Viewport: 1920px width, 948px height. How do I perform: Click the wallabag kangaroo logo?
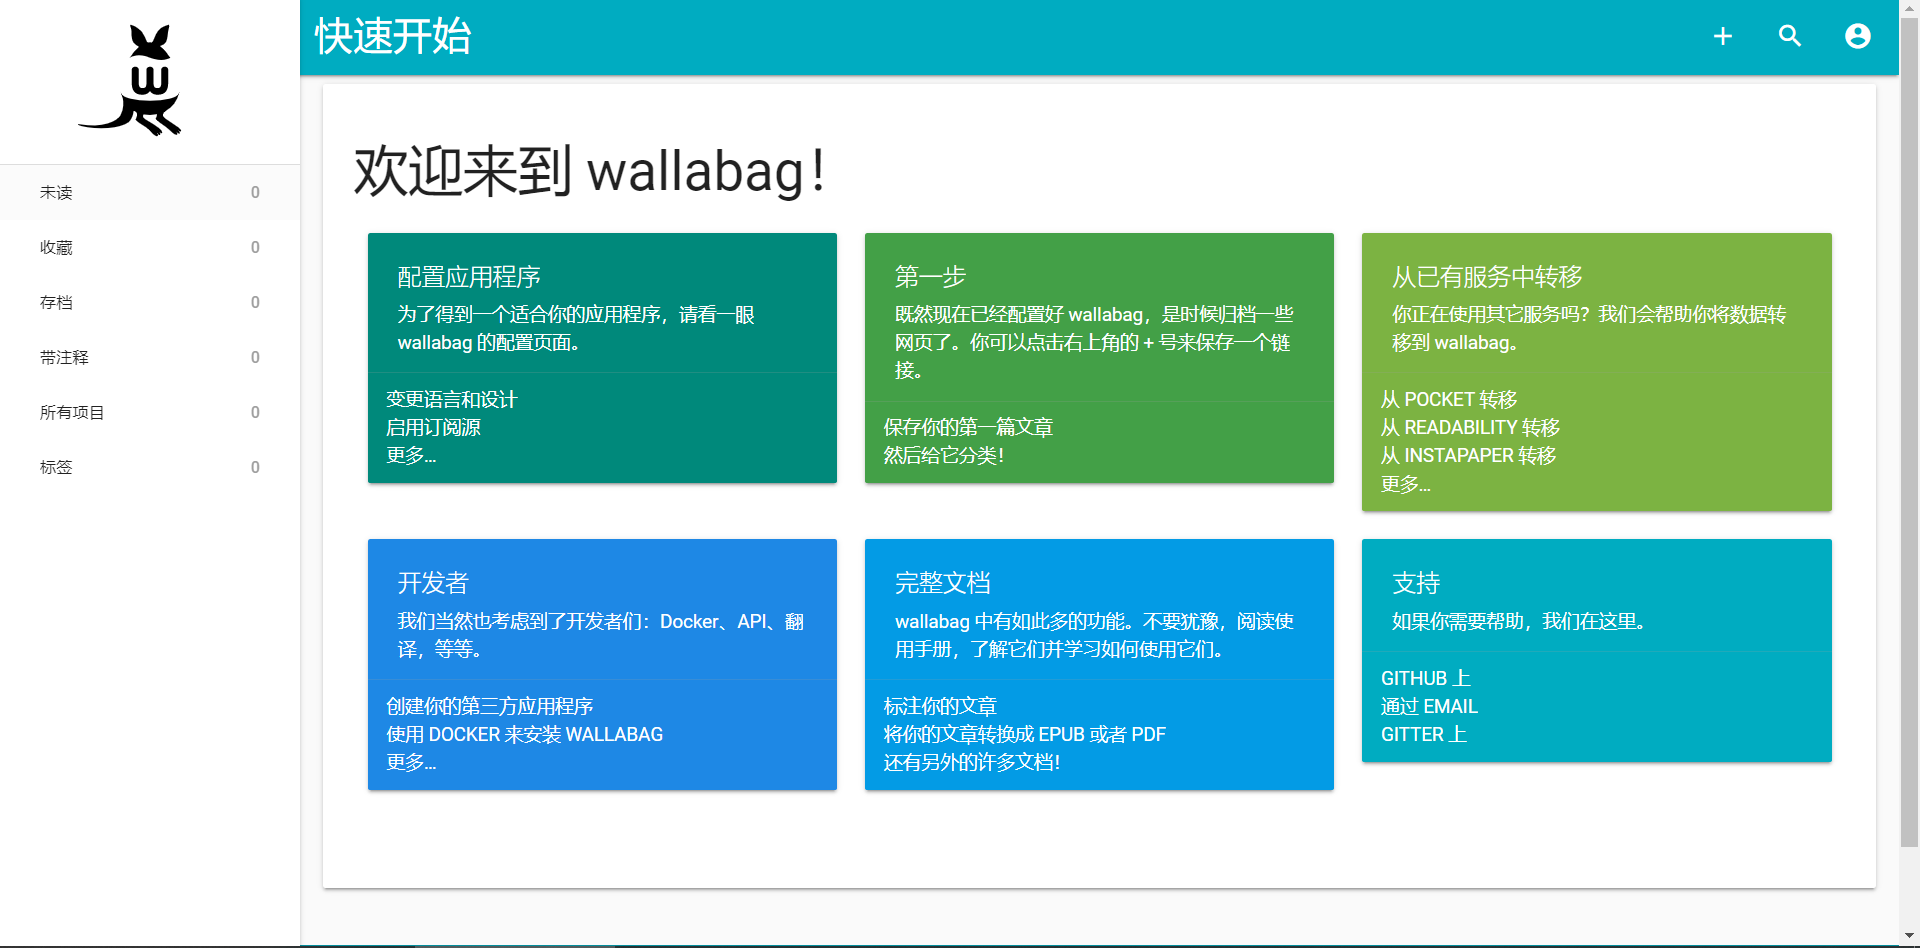[131, 80]
